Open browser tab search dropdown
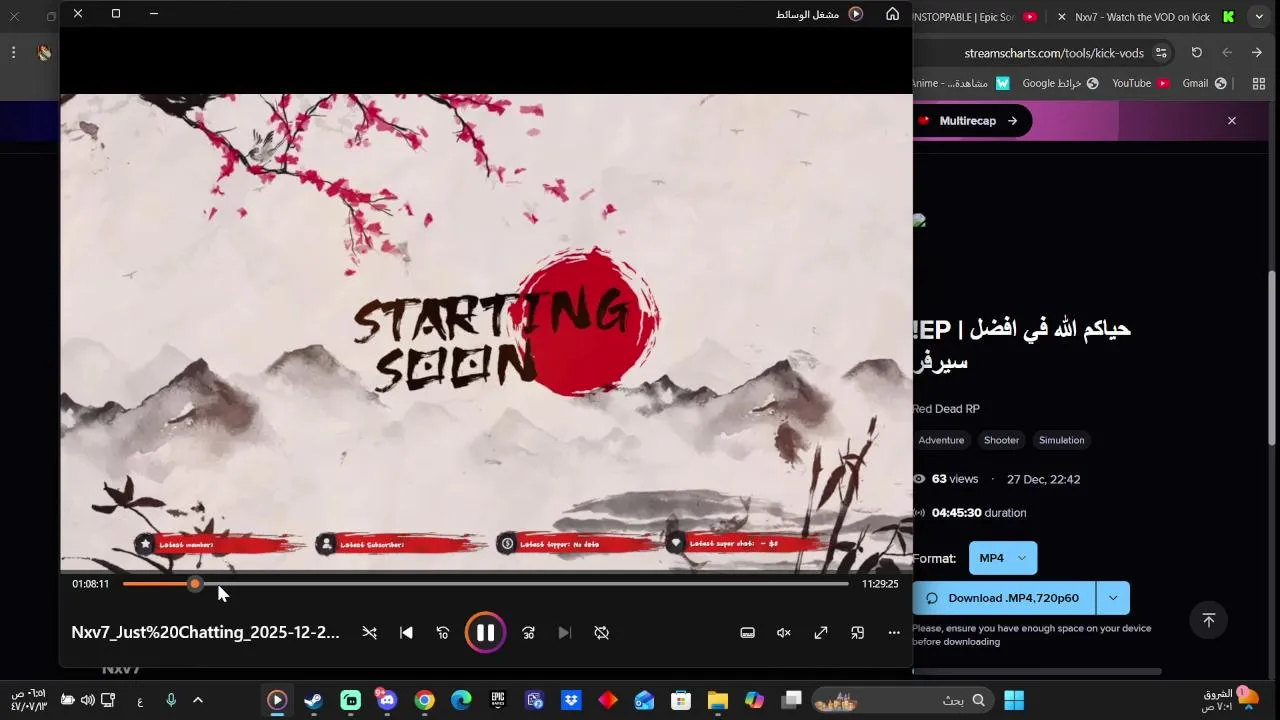 [x=1259, y=17]
